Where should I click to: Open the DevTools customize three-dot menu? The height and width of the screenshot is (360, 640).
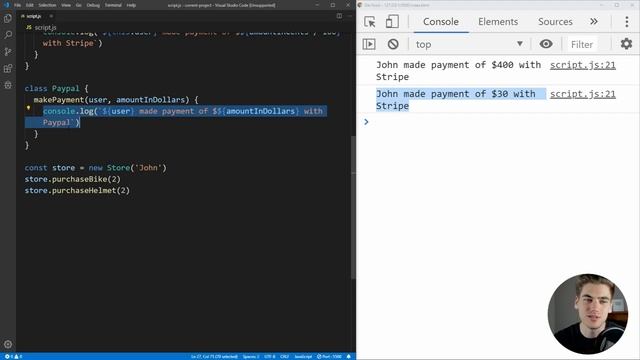[627, 22]
